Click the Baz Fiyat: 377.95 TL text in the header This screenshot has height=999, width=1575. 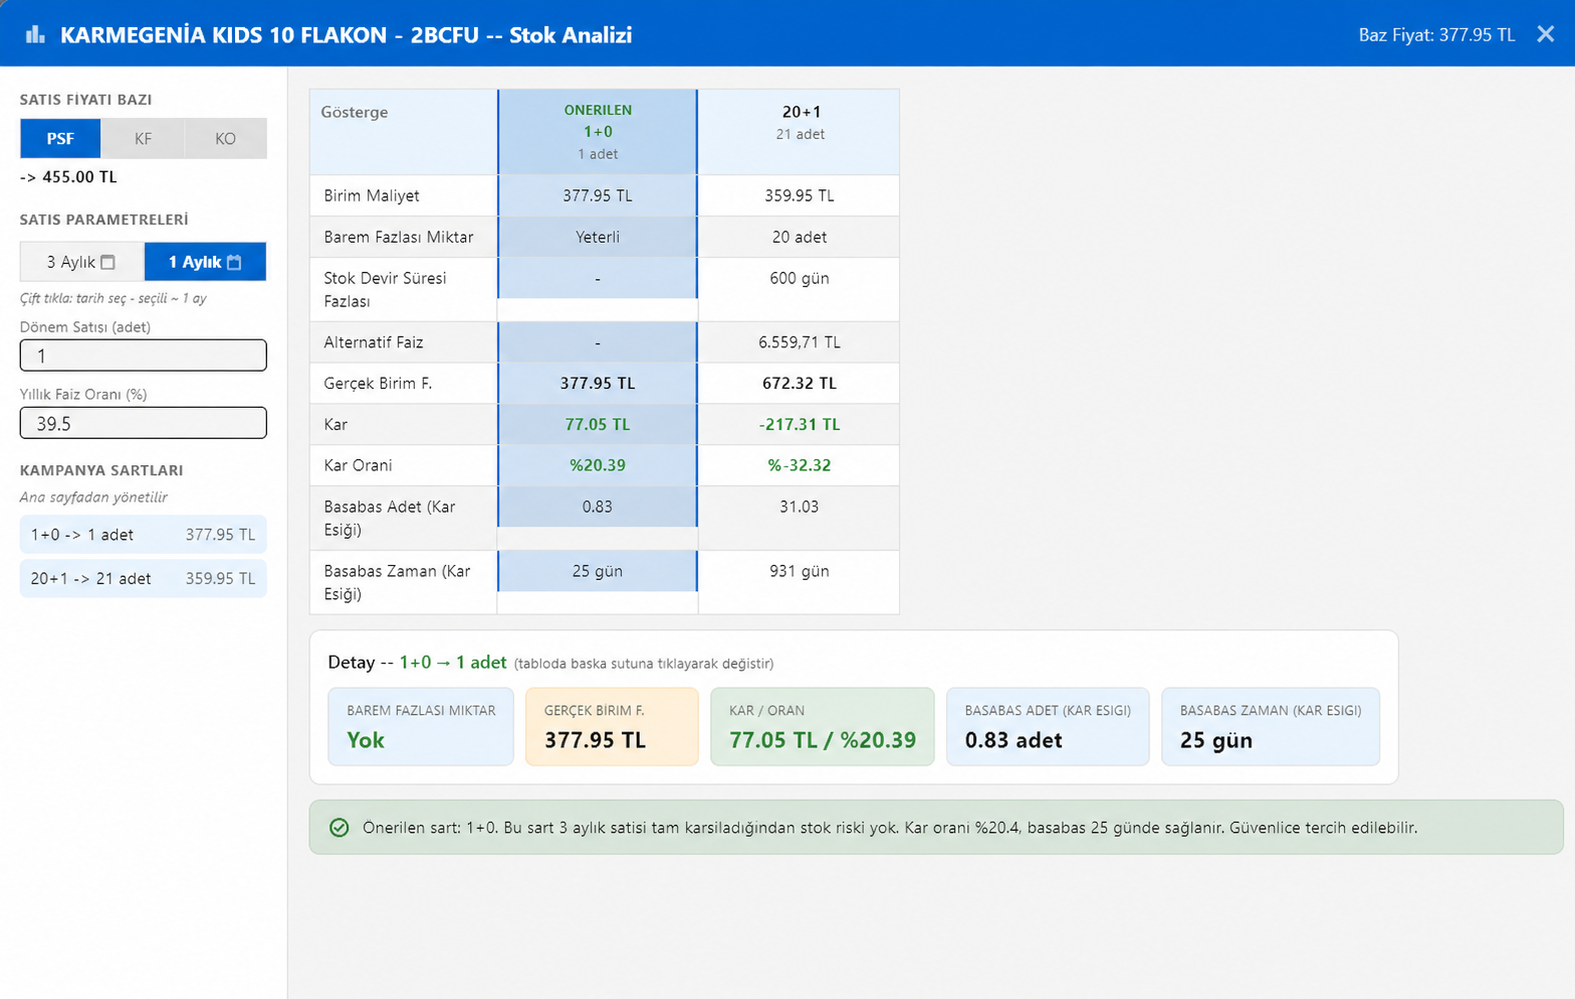[x=1436, y=35]
